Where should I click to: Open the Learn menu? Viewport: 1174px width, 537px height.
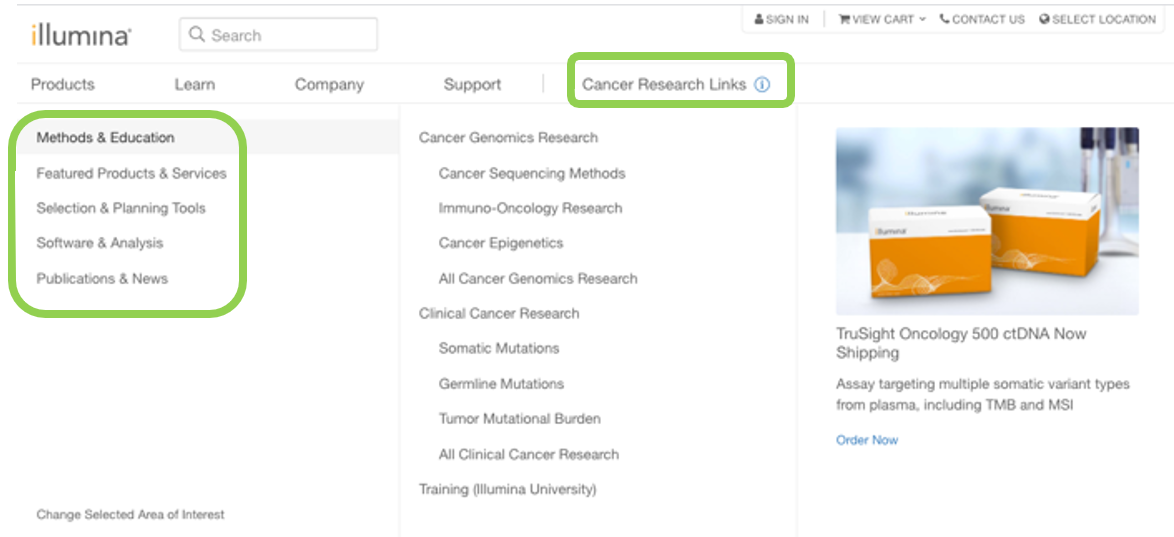pos(194,85)
